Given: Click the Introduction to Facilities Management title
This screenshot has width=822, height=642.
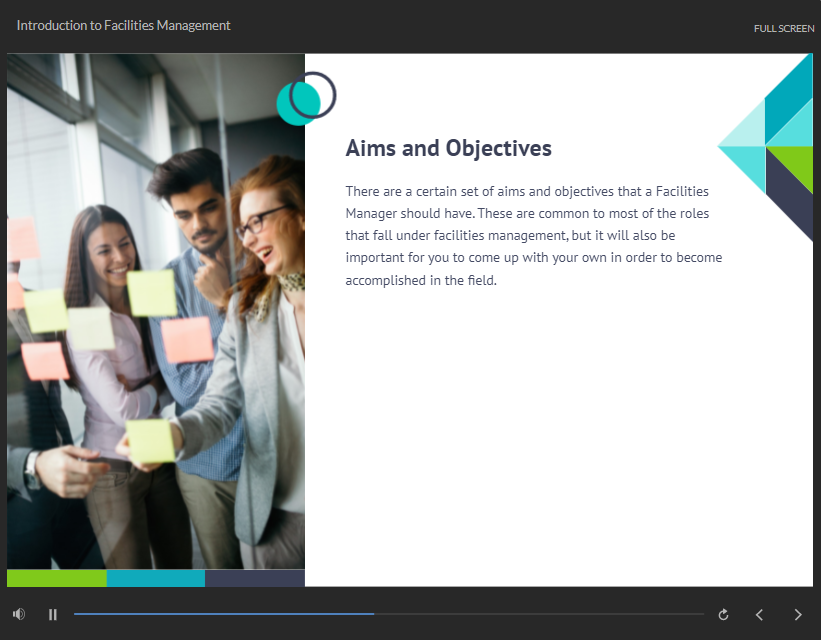Looking at the screenshot, I should coord(123,25).
